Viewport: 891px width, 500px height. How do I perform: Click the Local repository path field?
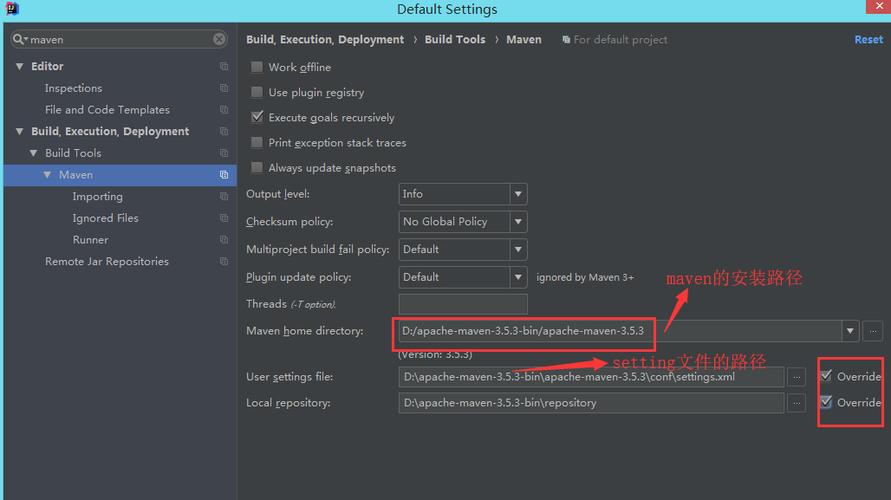point(591,403)
